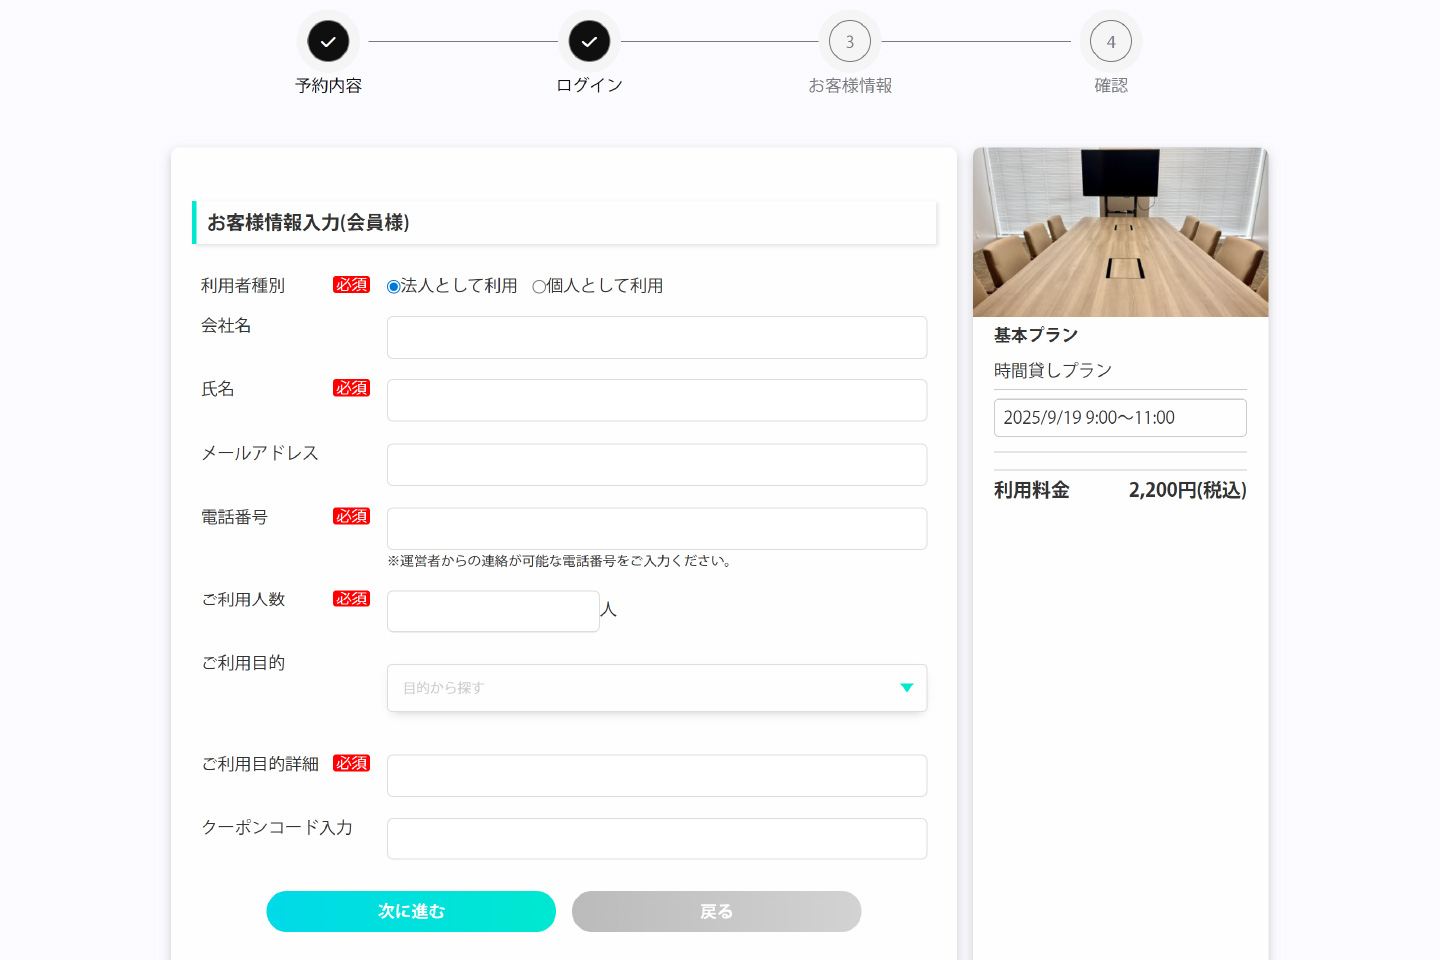Click the ご利用人数 number field
The height and width of the screenshot is (960, 1440).
[x=493, y=611]
